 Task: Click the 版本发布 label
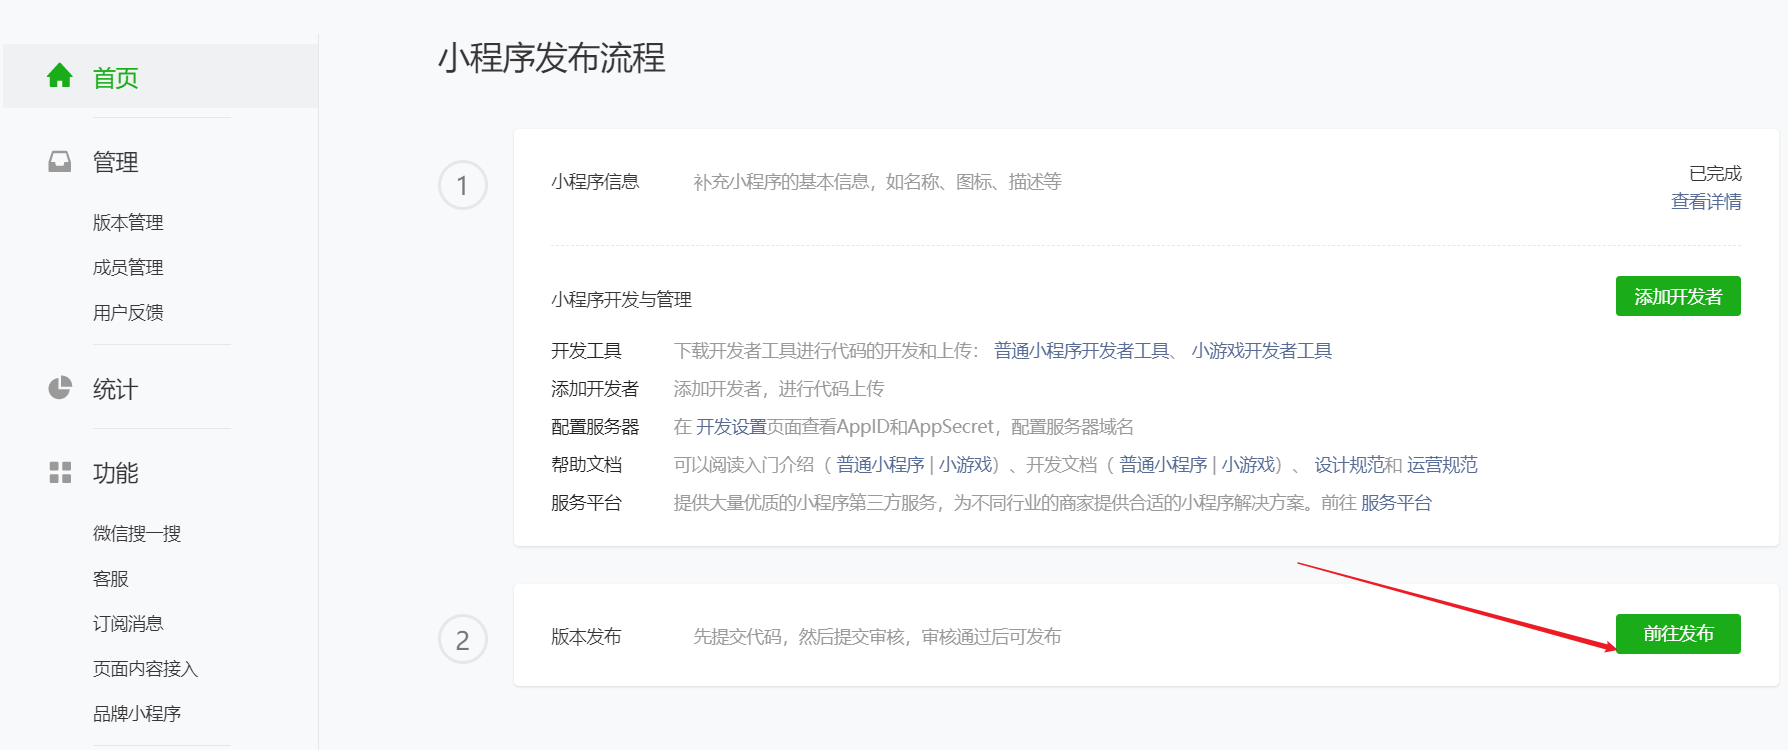tap(586, 636)
